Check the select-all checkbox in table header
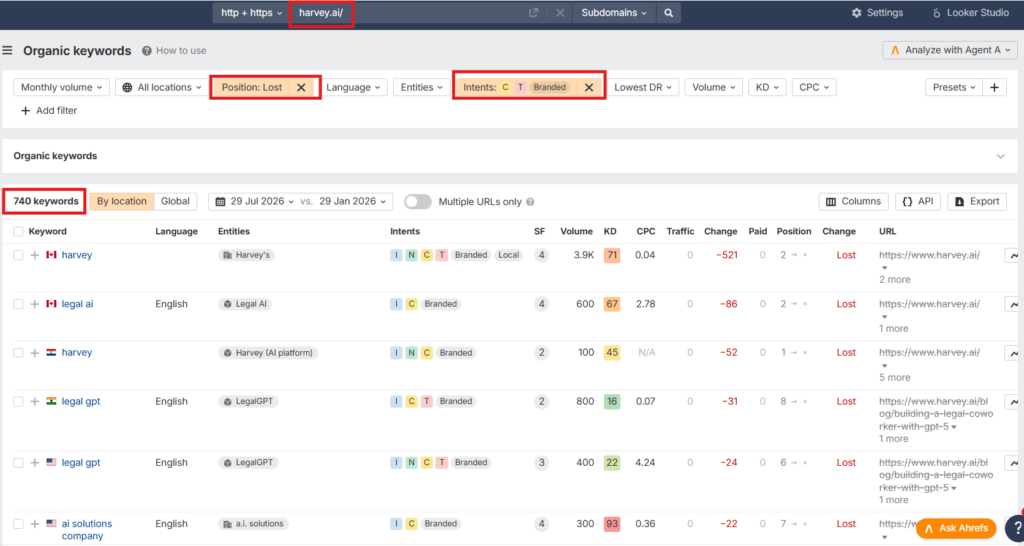1024x546 pixels. [18, 231]
